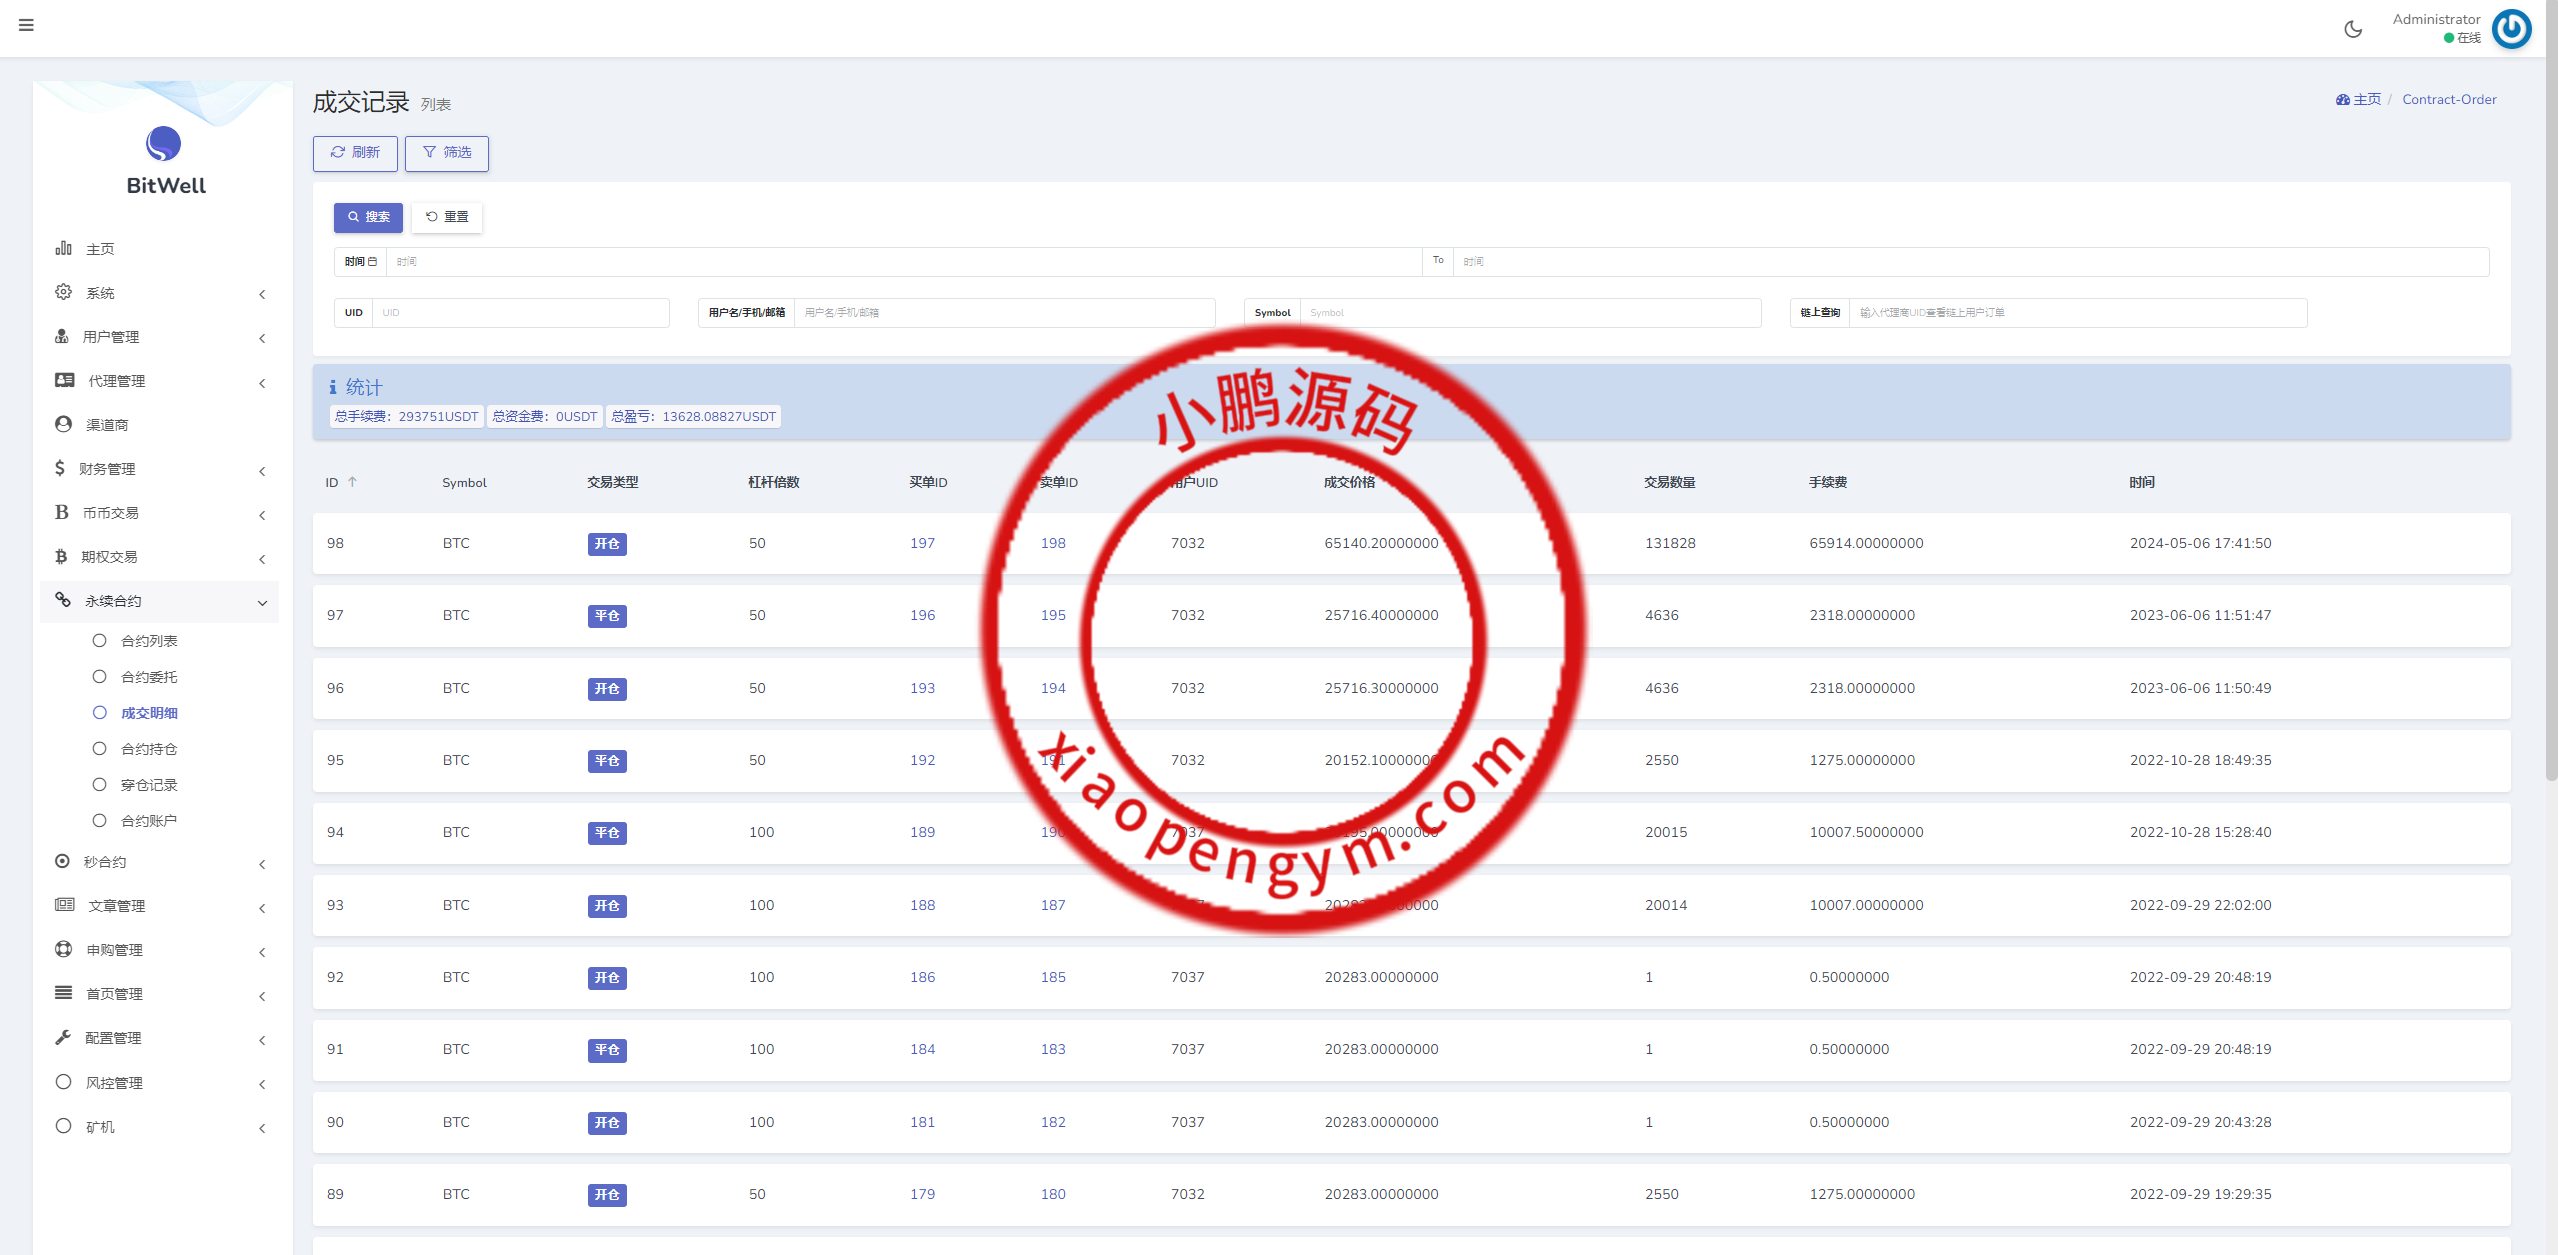Screen dimensions: 2558x1255
Task: Click the blue 搜索 search button
Action: pos(368,217)
